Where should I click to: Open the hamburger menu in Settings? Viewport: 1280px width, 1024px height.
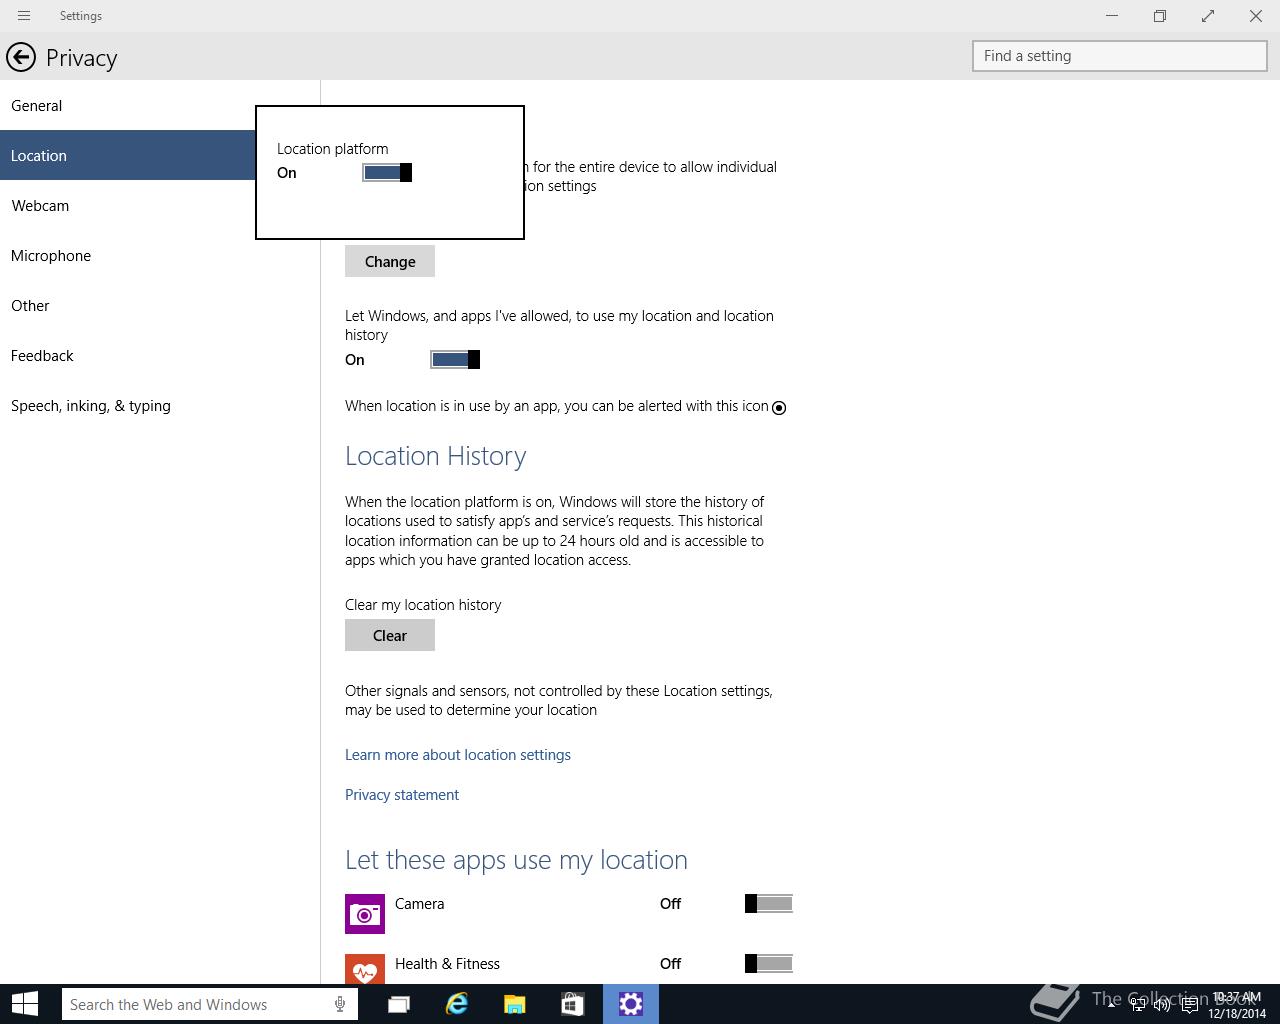pyautogui.click(x=24, y=16)
